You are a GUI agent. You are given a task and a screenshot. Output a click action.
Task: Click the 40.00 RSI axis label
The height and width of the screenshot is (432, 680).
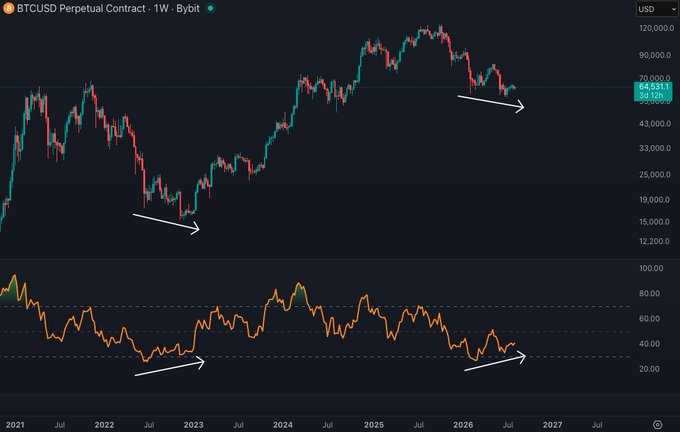click(649, 344)
